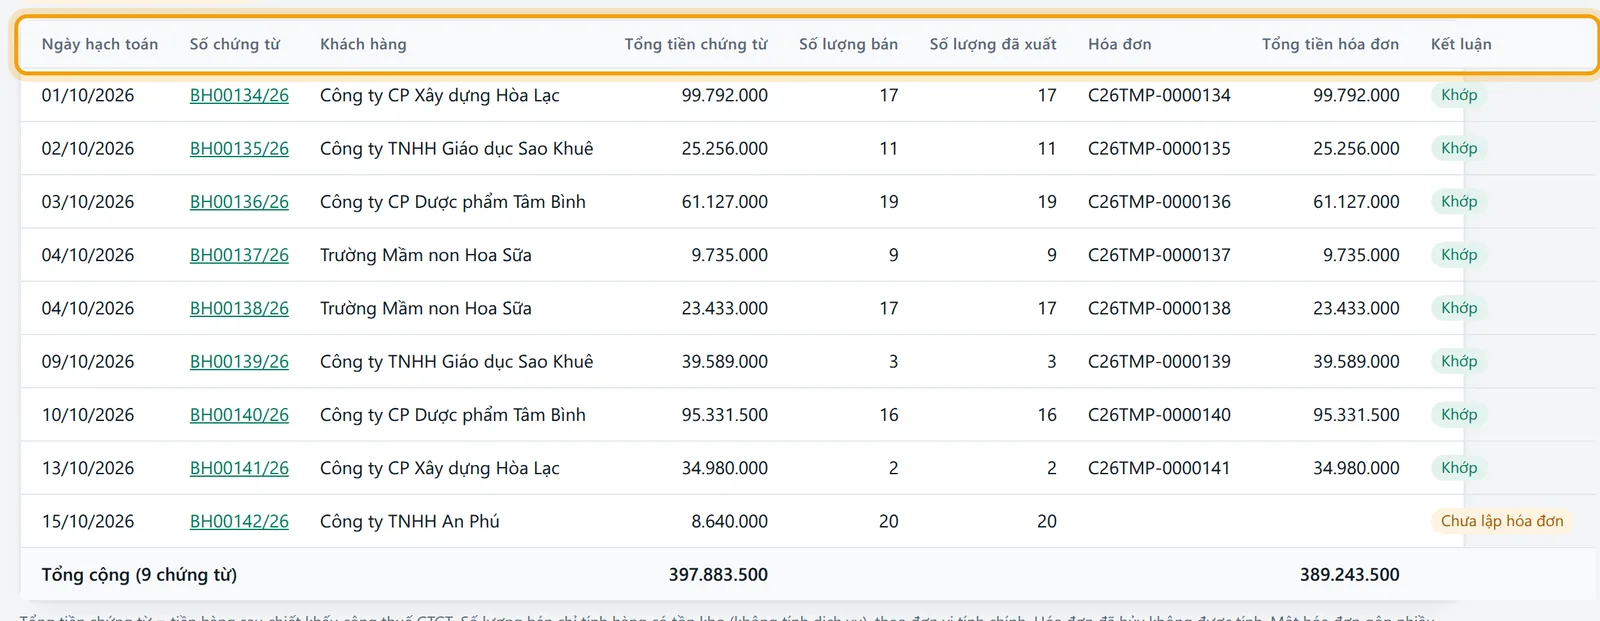Viewport: 1600px width, 621px height.
Task: Select the date cell 01/10/2026
Action: pos(88,95)
